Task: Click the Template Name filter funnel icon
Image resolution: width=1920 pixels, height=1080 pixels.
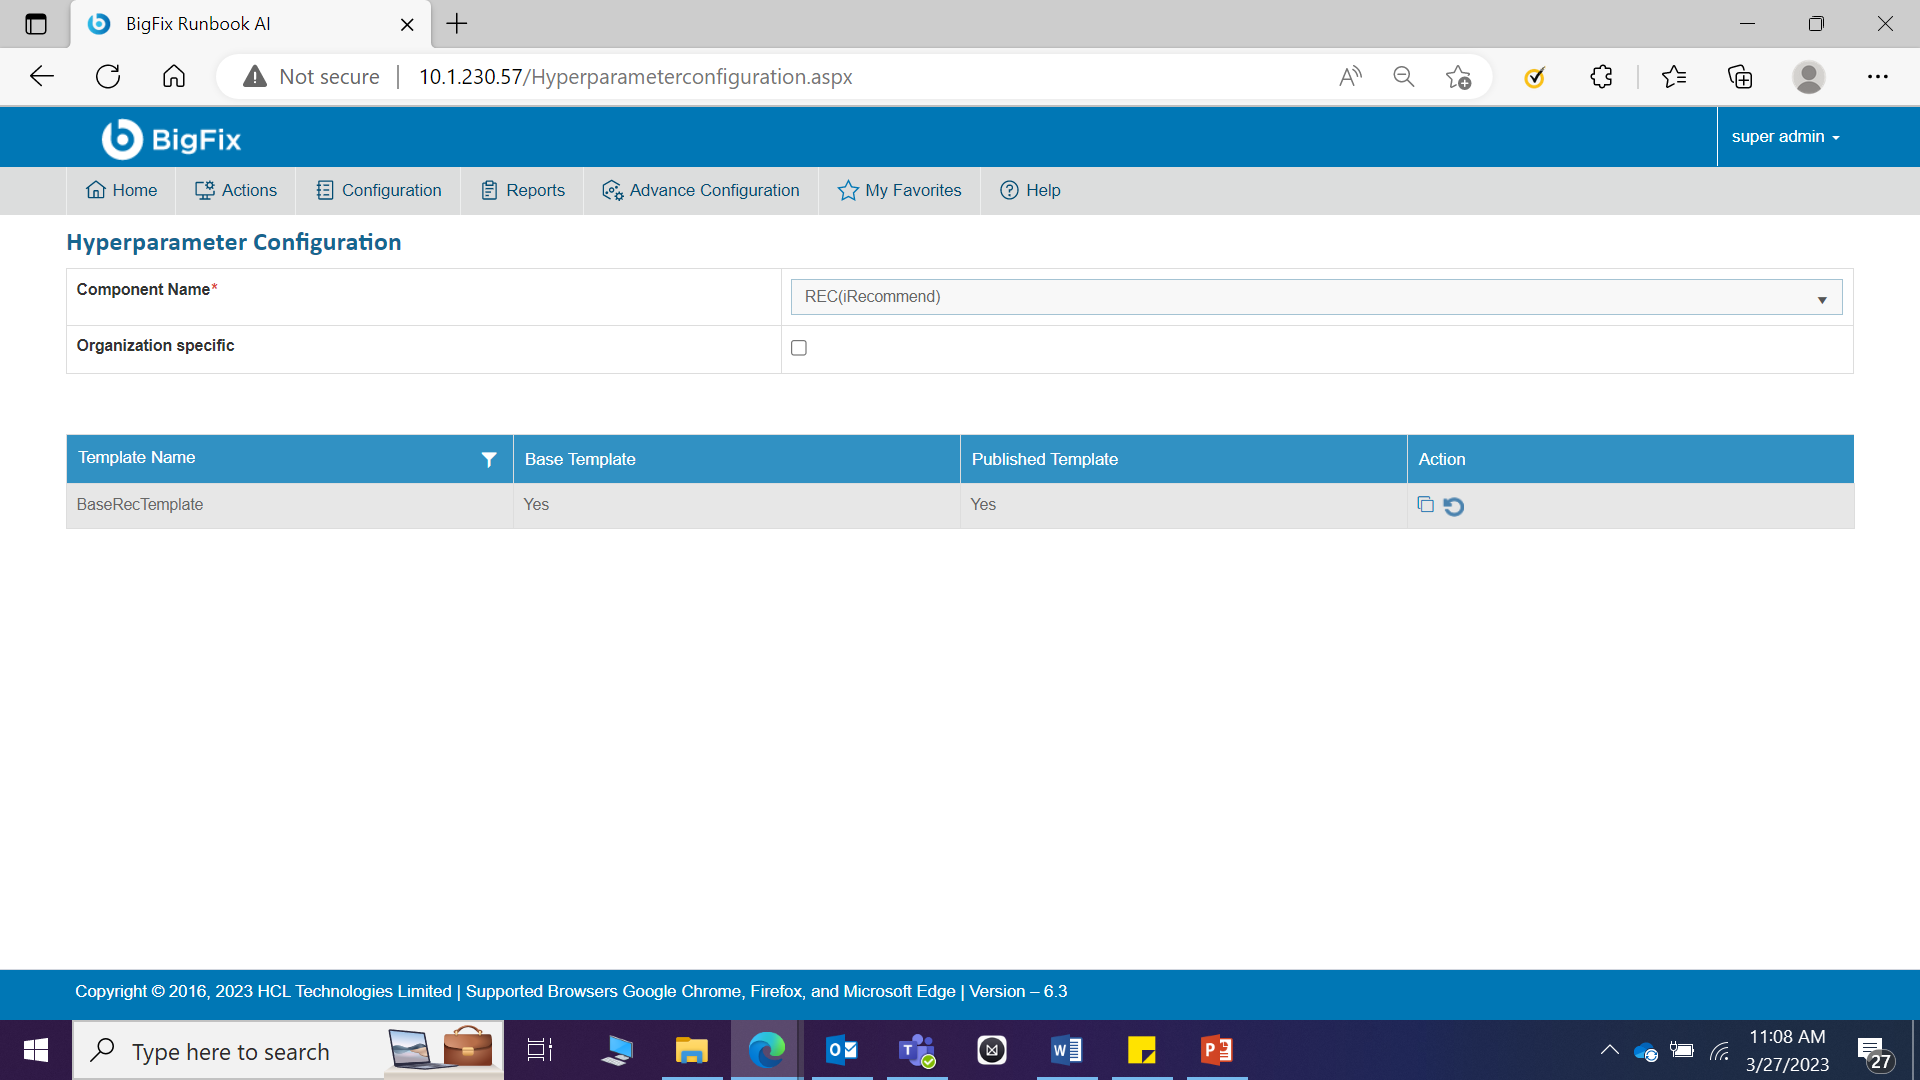Action: point(489,459)
